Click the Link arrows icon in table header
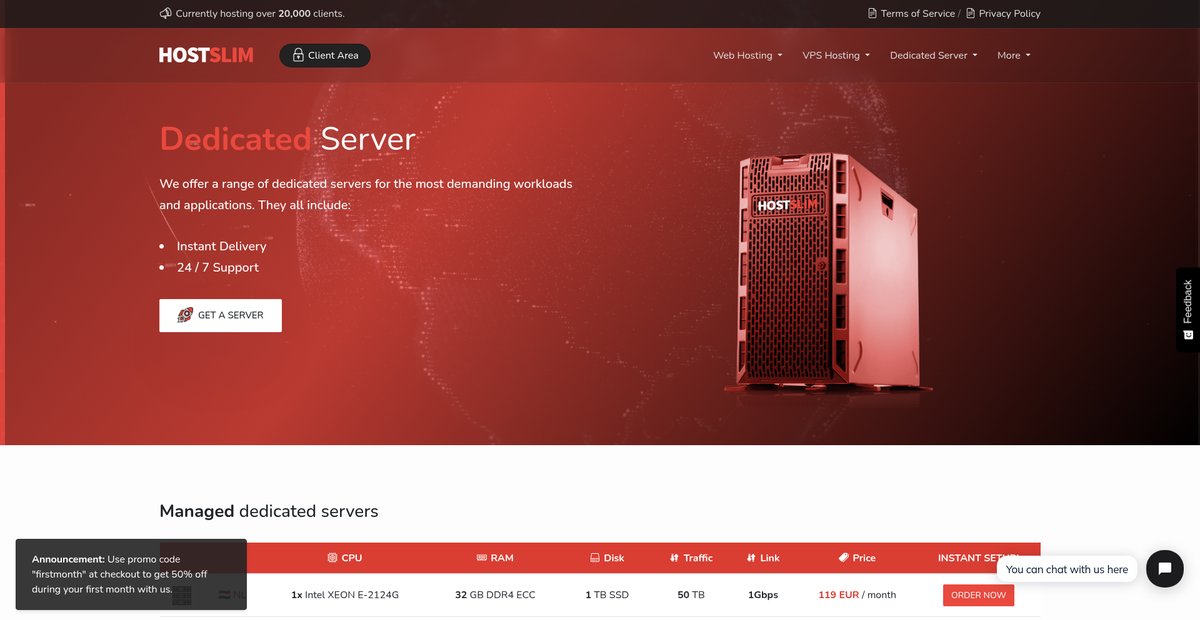Viewport: 1200px width, 620px height. (751, 558)
